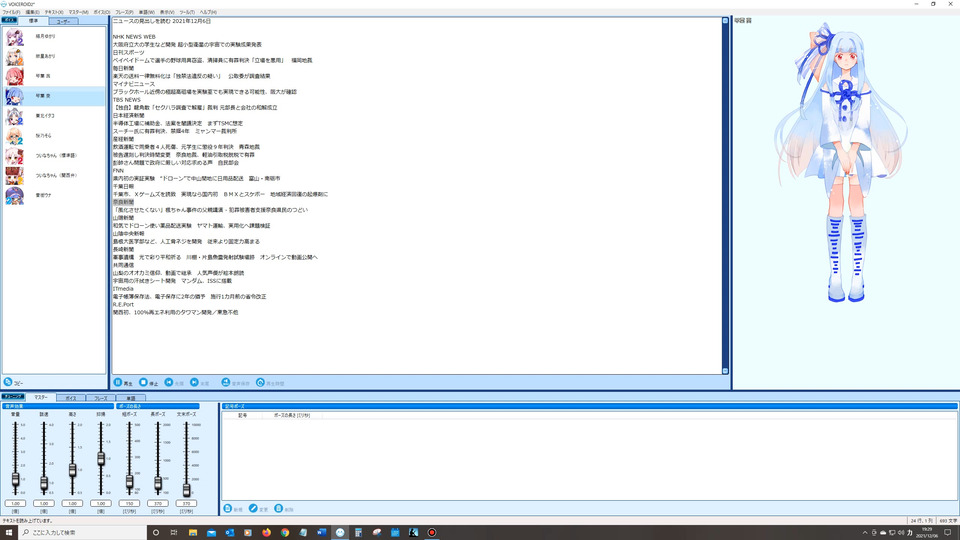Click the 停止 stop icon
This screenshot has width=960, height=540.
(143, 382)
